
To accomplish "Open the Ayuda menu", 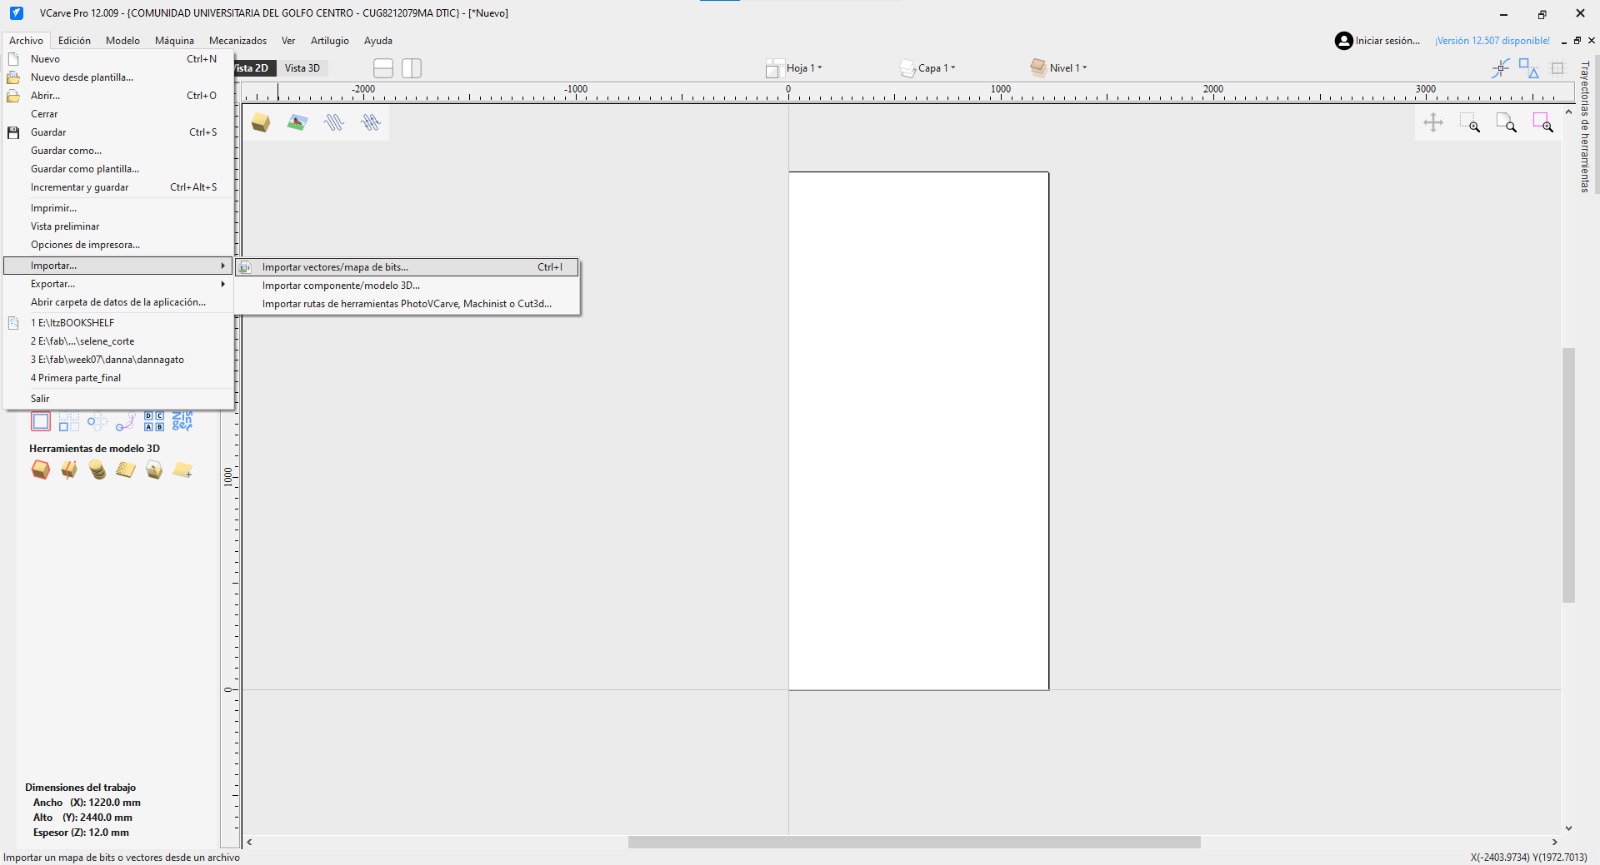I will (378, 41).
